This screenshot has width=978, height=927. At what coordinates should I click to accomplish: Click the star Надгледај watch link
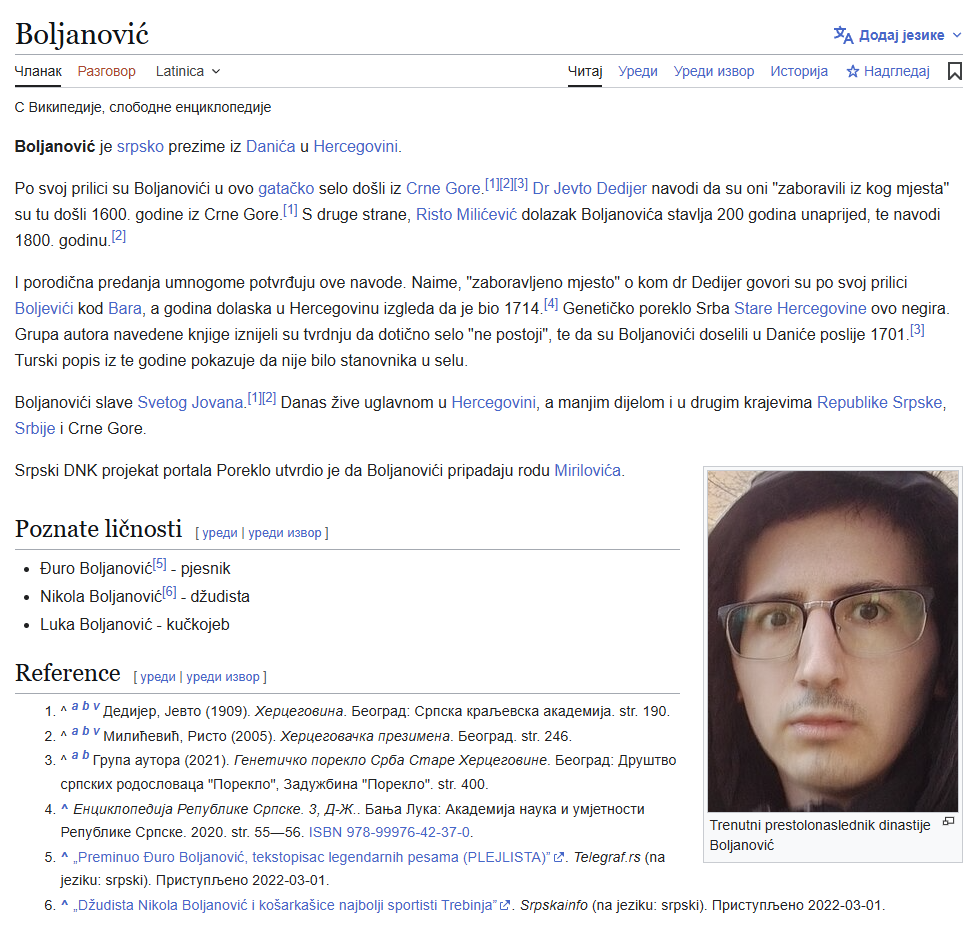pyautogui.click(x=888, y=71)
